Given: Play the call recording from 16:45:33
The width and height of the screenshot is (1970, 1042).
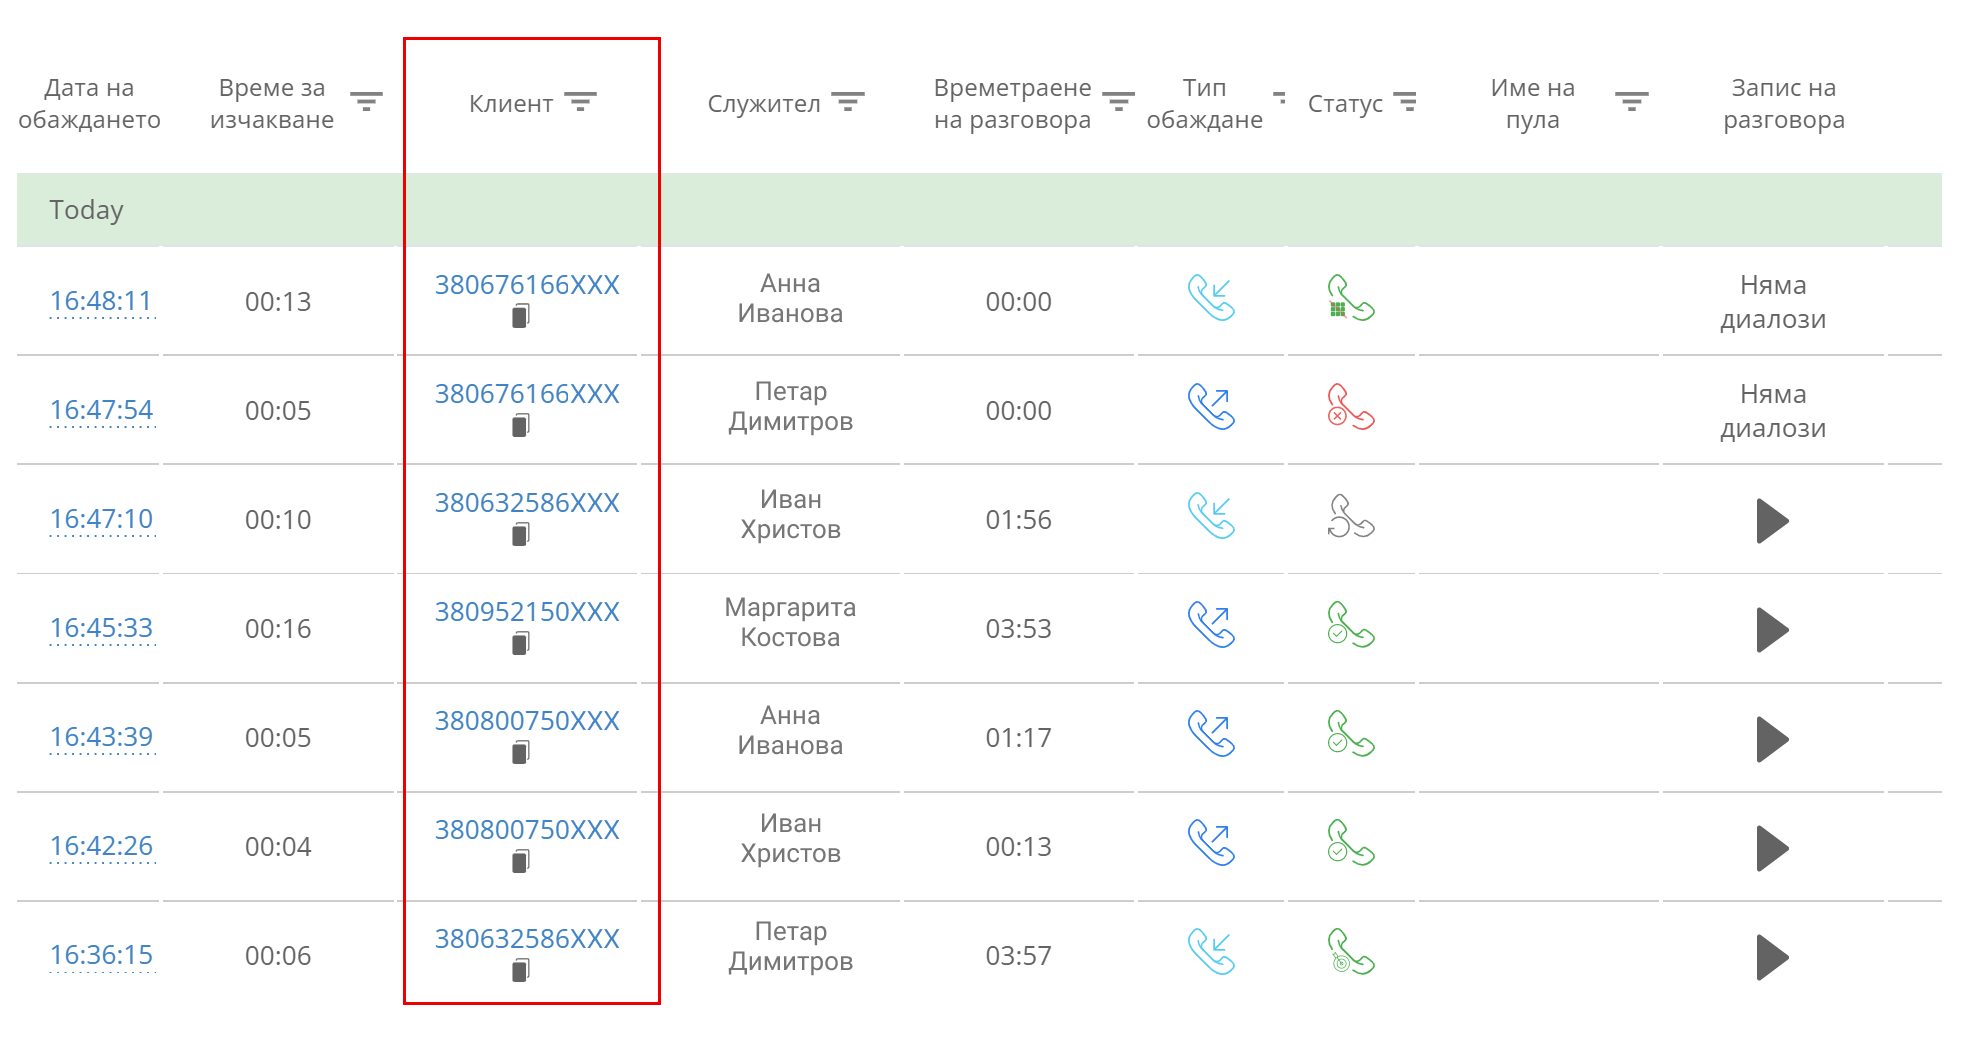Looking at the screenshot, I should pyautogui.click(x=1772, y=630).
